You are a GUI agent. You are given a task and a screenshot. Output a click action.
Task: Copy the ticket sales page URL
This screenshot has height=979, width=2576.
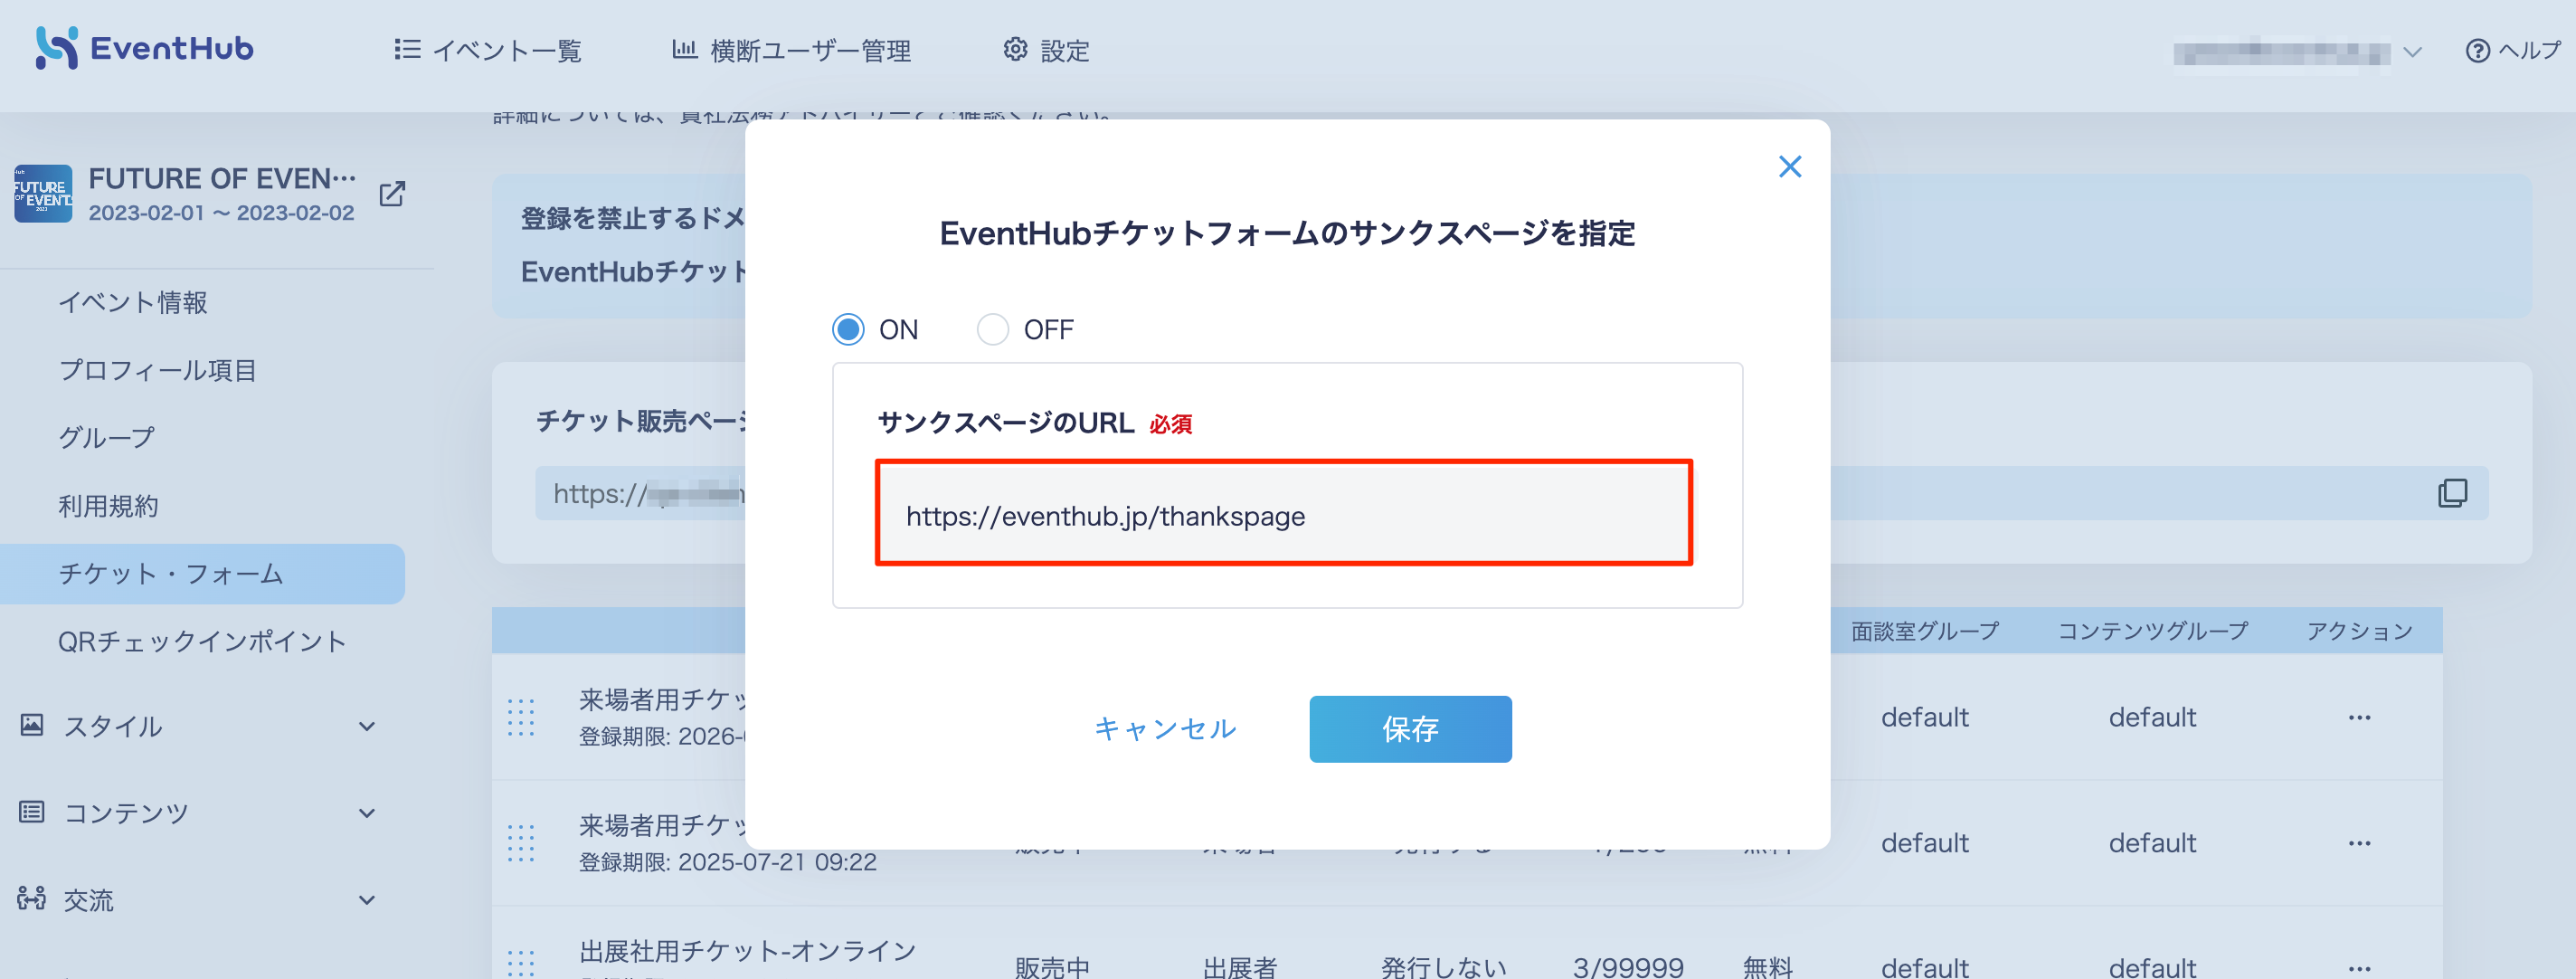click(x=2452, y=492)
